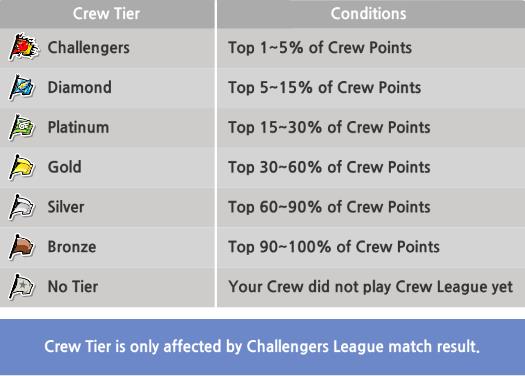Click Top 1~5% of Crew Points condition
525x376 pixels.
tap(320, 48)
